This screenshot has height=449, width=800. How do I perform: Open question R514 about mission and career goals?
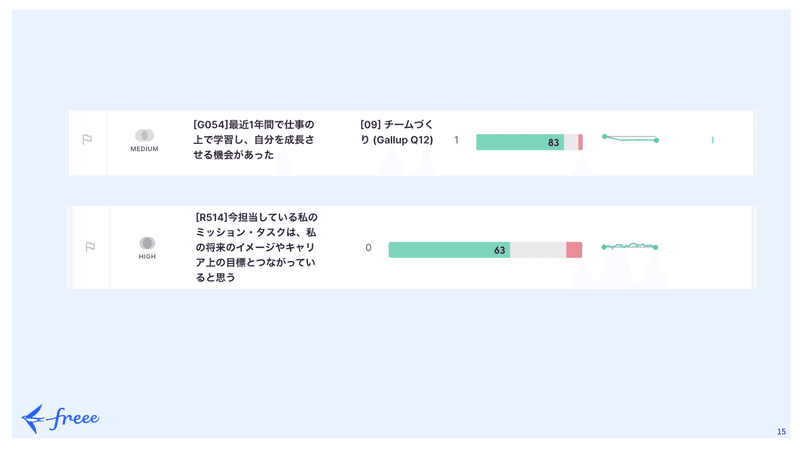(257, 247)
